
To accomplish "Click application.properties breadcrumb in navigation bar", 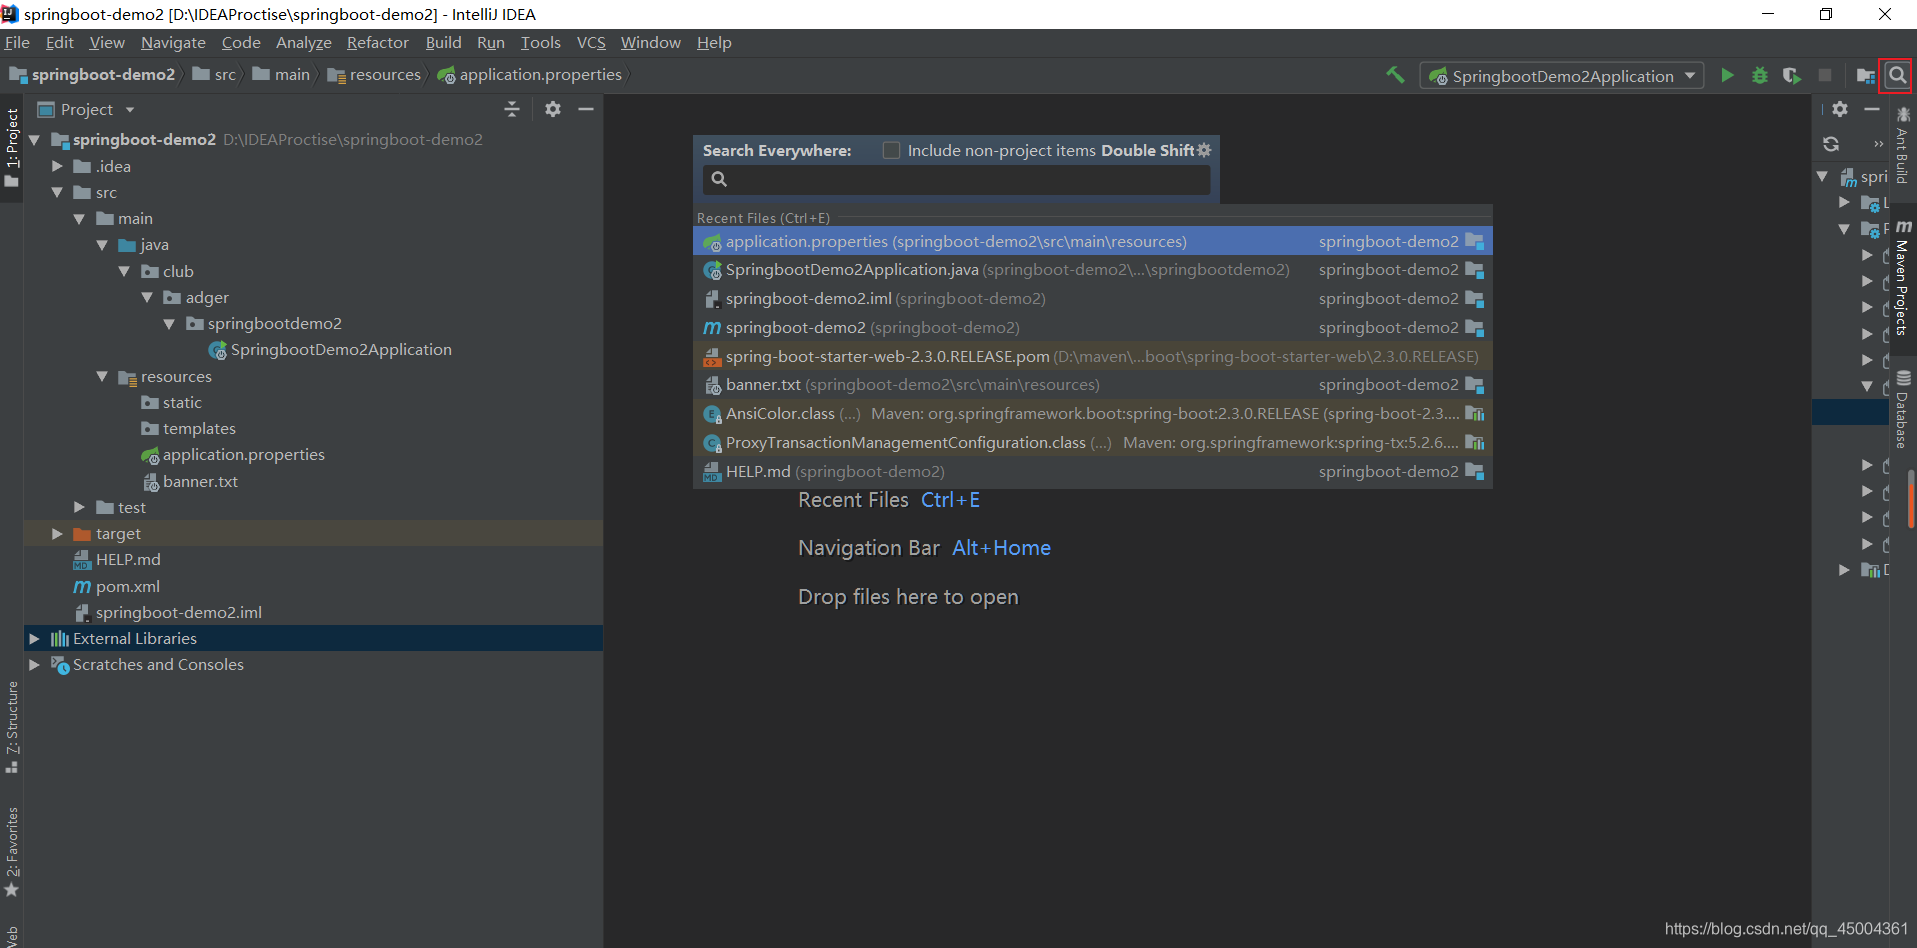I will [x=529, y=75].
